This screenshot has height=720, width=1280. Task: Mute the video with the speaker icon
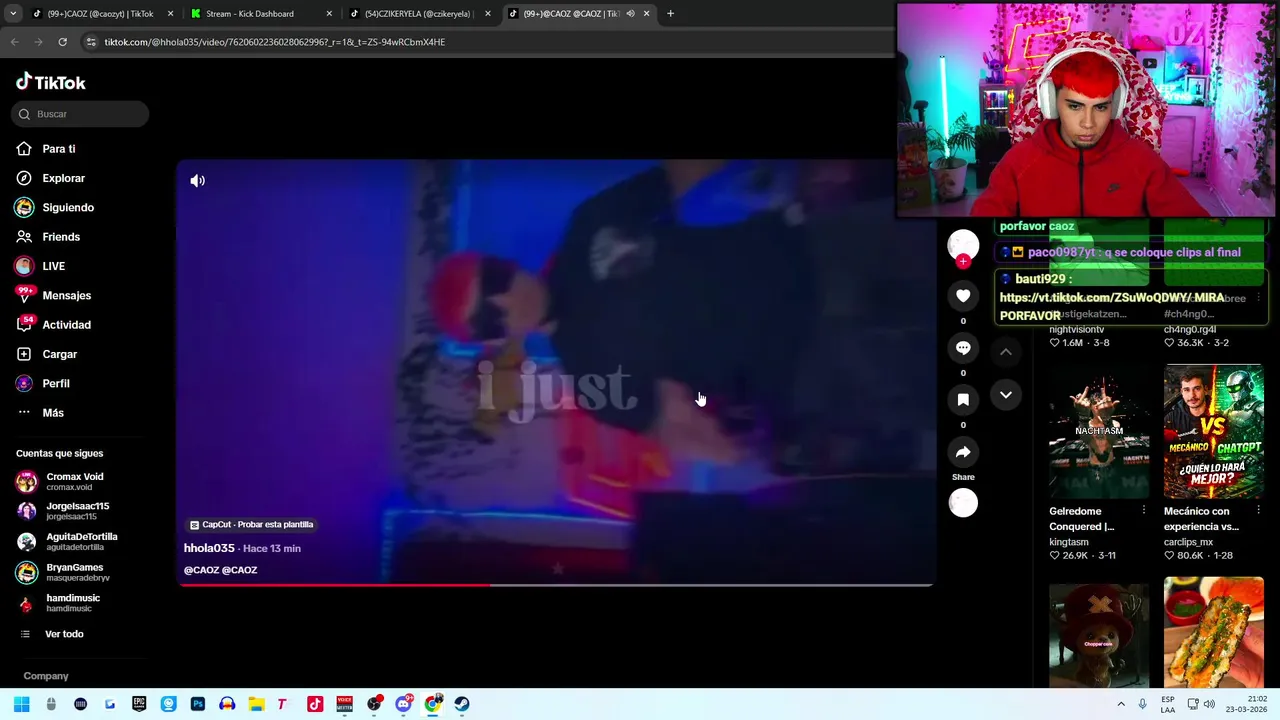pyautogui.click(x=198, y=181)
